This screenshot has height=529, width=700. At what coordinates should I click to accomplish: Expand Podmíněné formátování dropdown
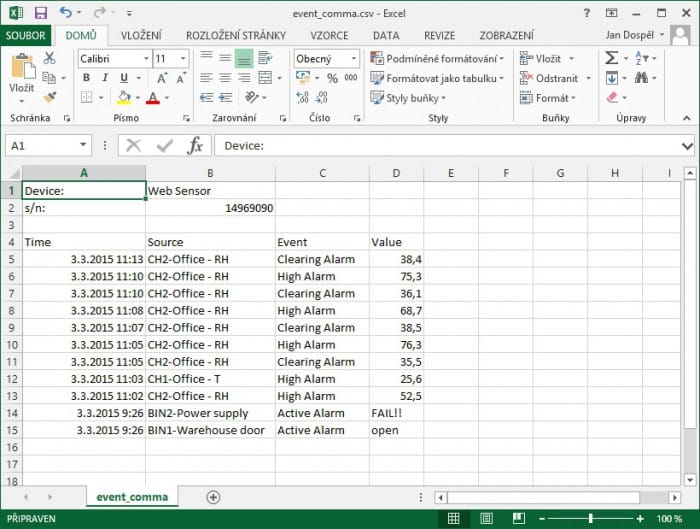[x=436, y=59]
